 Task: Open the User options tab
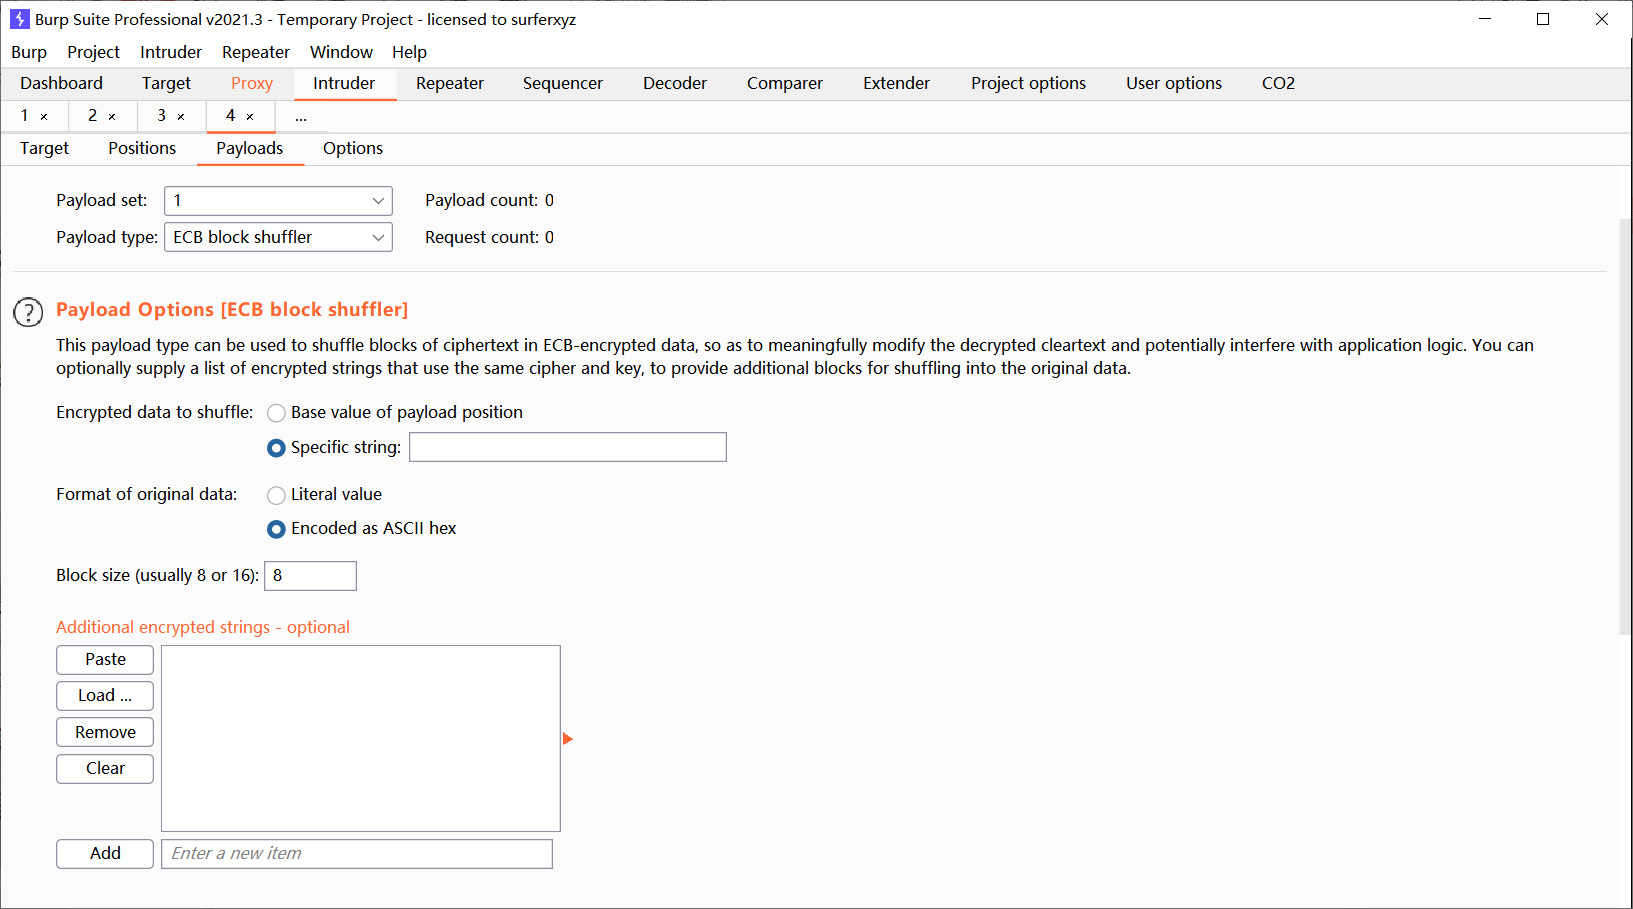(1174, 84)
